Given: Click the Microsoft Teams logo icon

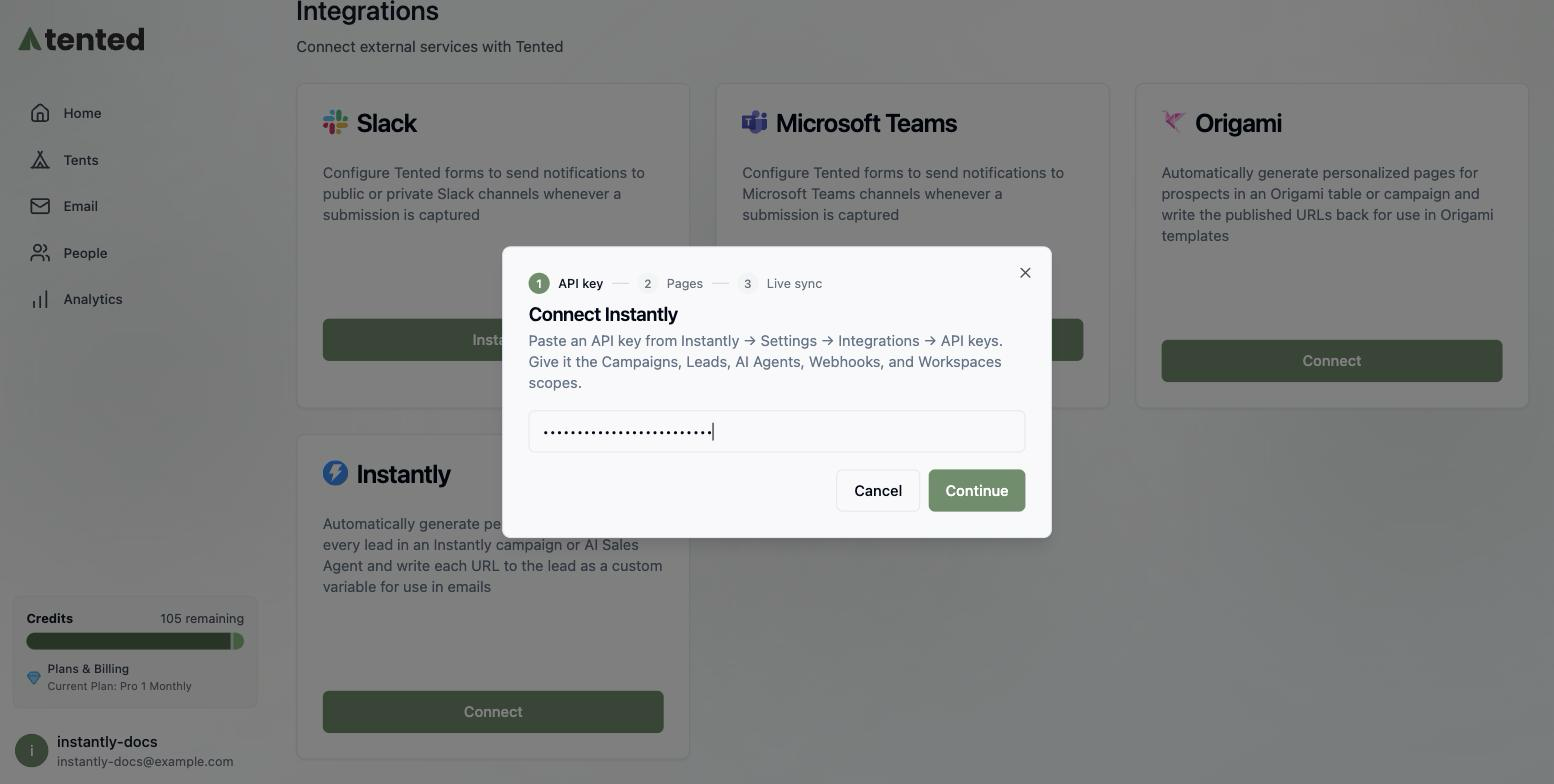Looking at the screenshot, I should [754, 122].
